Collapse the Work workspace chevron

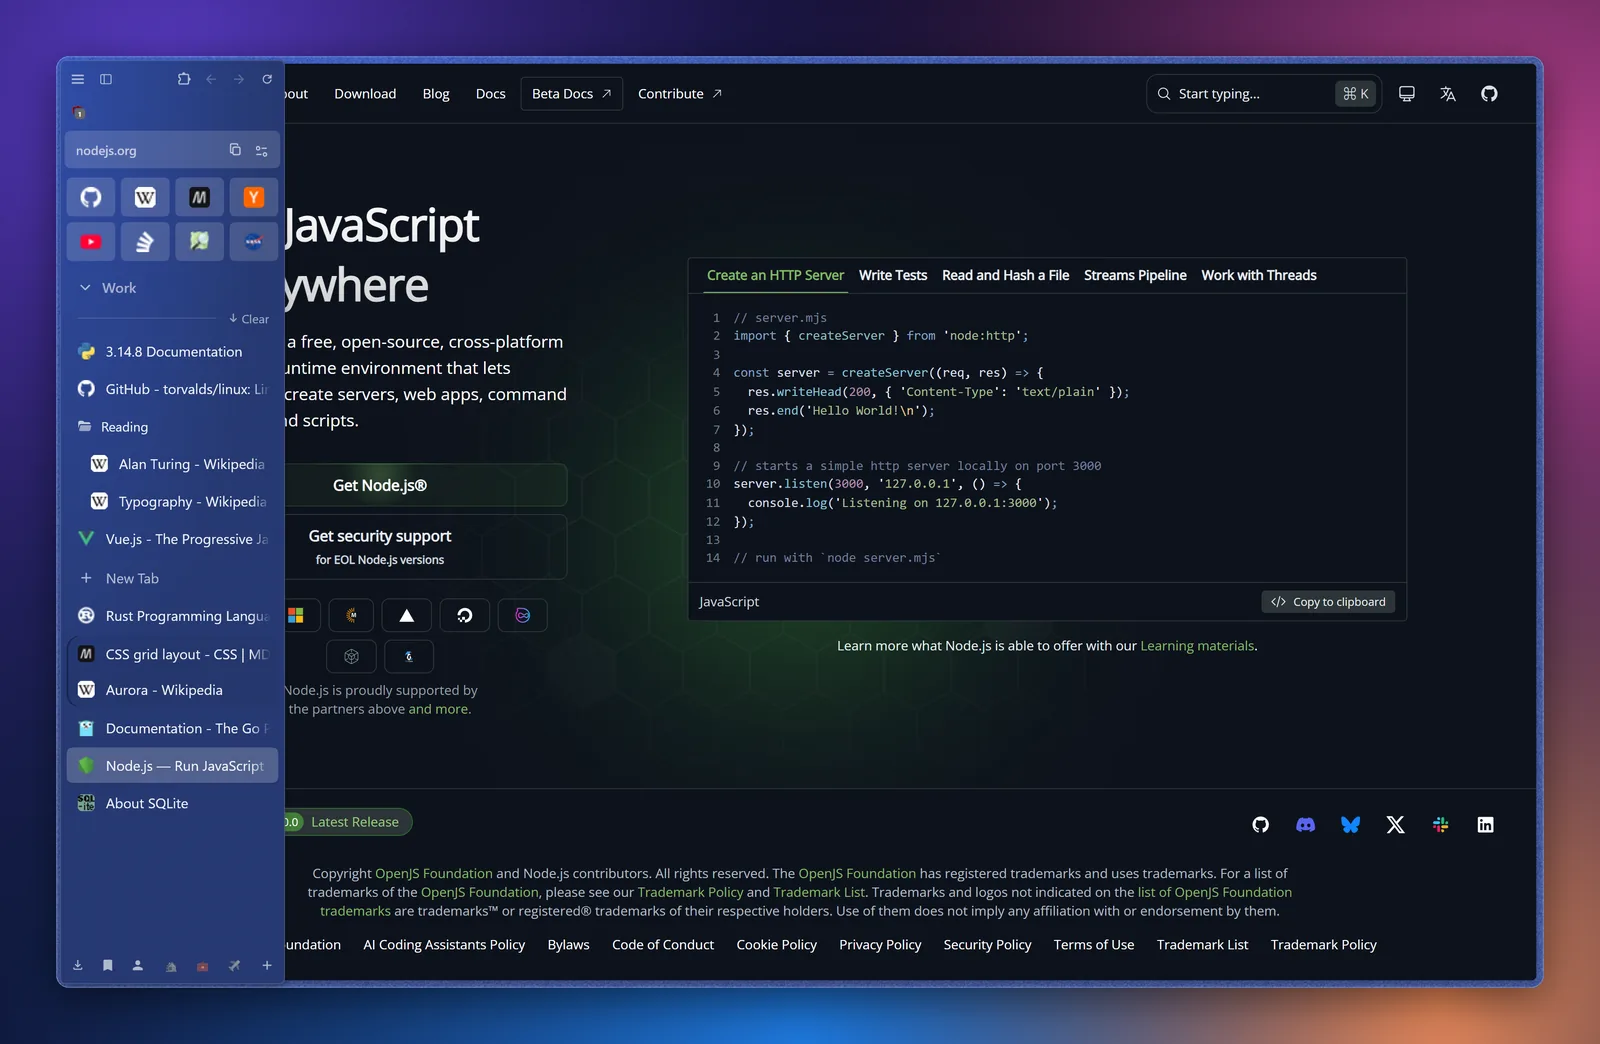86,288
